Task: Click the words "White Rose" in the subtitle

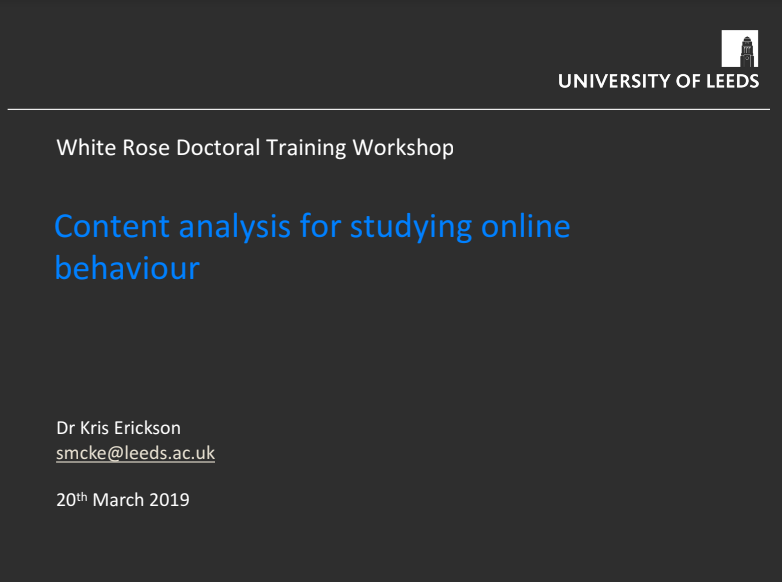Action: click(x=113, y=148)
